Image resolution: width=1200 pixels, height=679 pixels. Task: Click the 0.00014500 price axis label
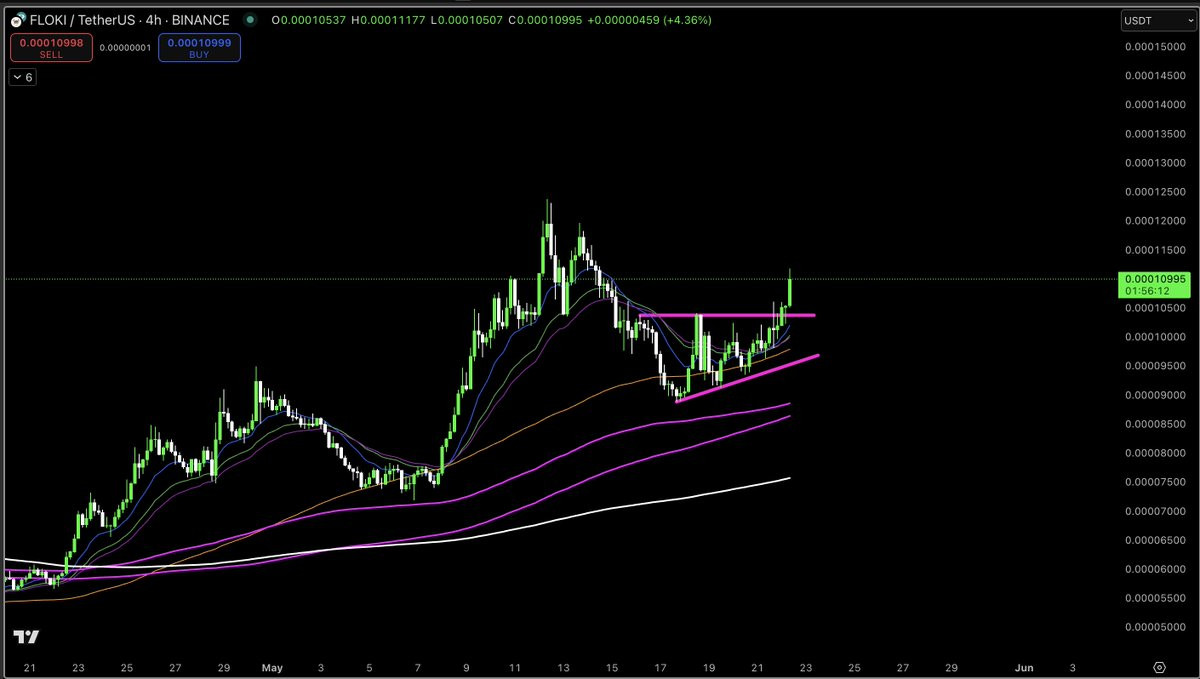tap(1155, 75)
